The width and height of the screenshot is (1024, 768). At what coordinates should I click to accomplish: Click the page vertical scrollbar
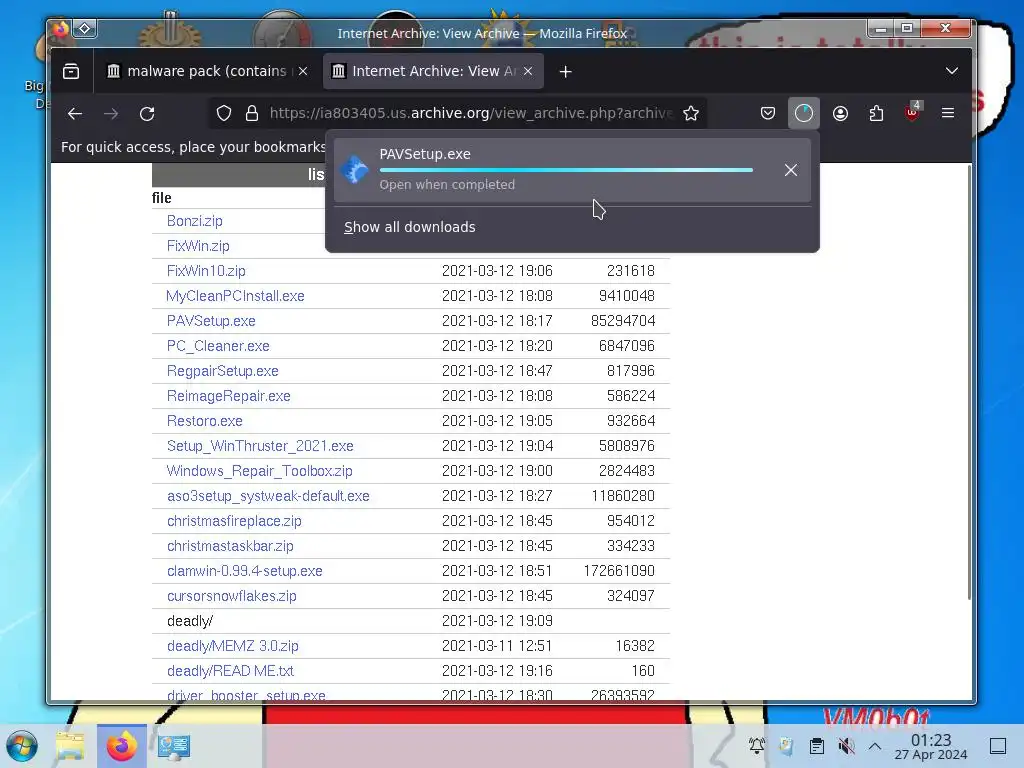(969, 382)
